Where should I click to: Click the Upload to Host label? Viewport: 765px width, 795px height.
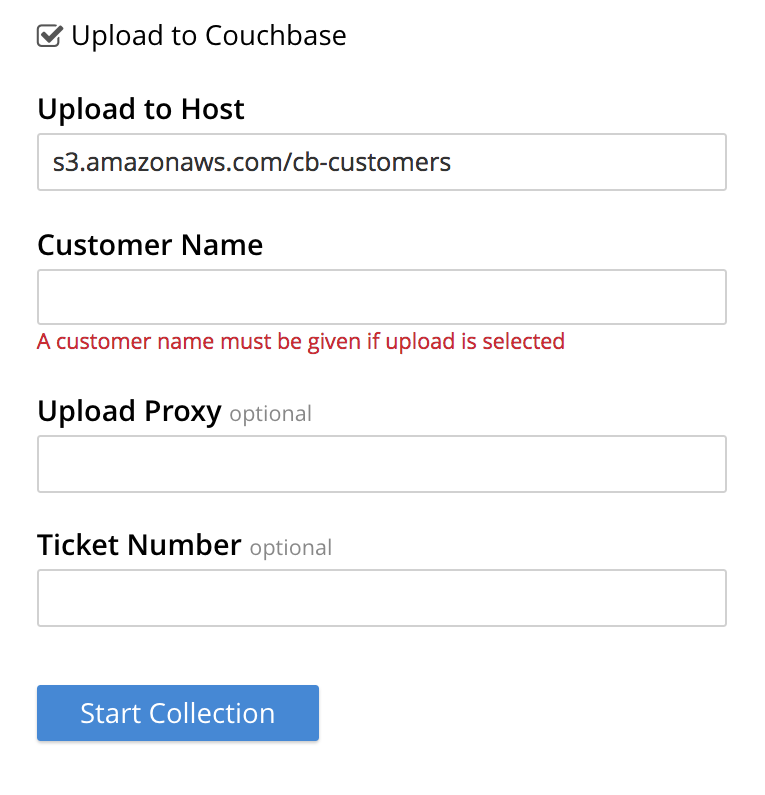point(141,109)
